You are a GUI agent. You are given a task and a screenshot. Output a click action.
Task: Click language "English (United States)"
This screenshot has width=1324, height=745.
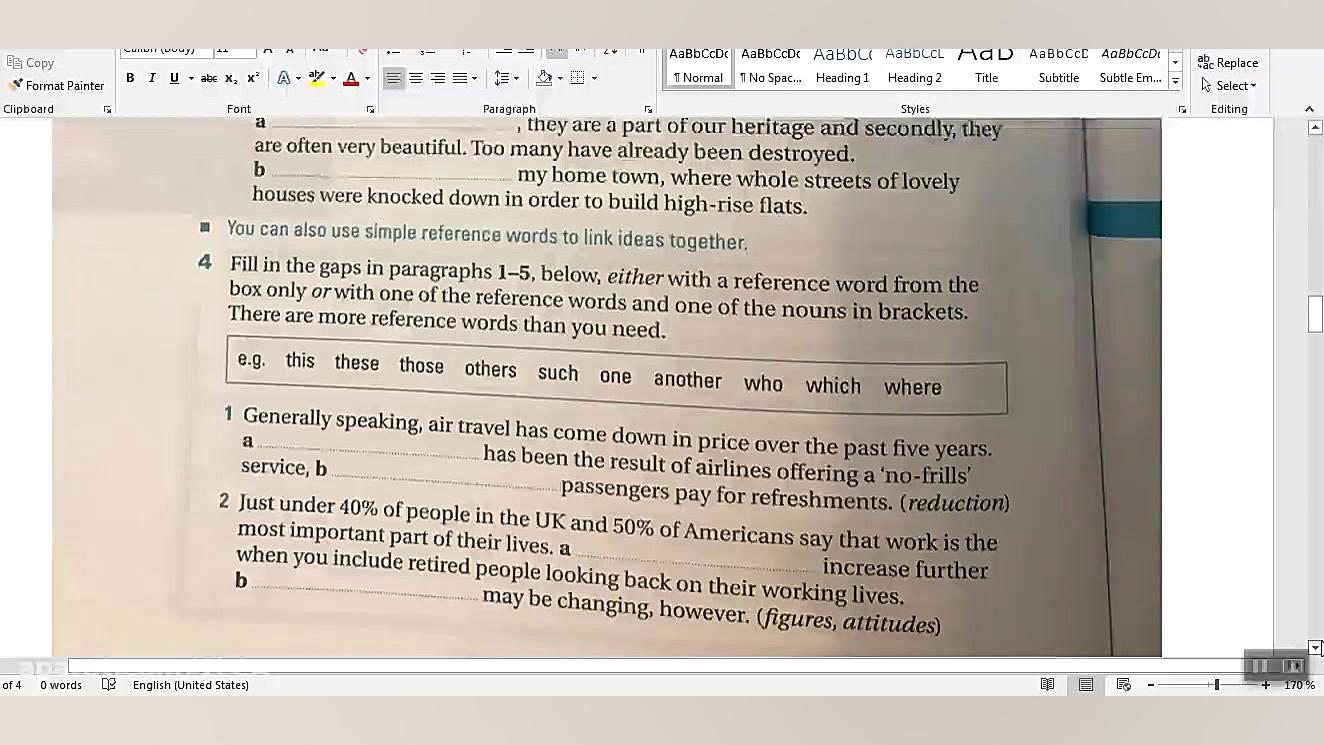point(191,685)
